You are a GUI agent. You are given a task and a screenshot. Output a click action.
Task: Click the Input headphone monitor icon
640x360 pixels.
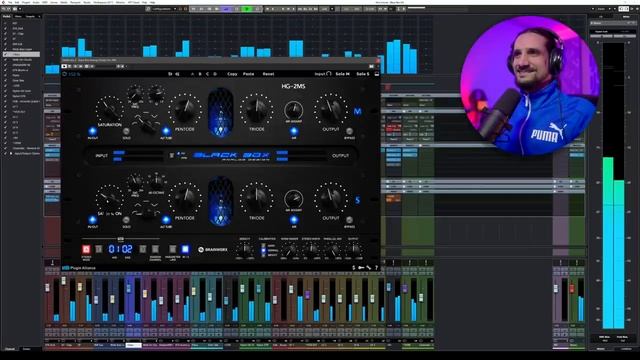pyautogui.click(x=329, y=74)
